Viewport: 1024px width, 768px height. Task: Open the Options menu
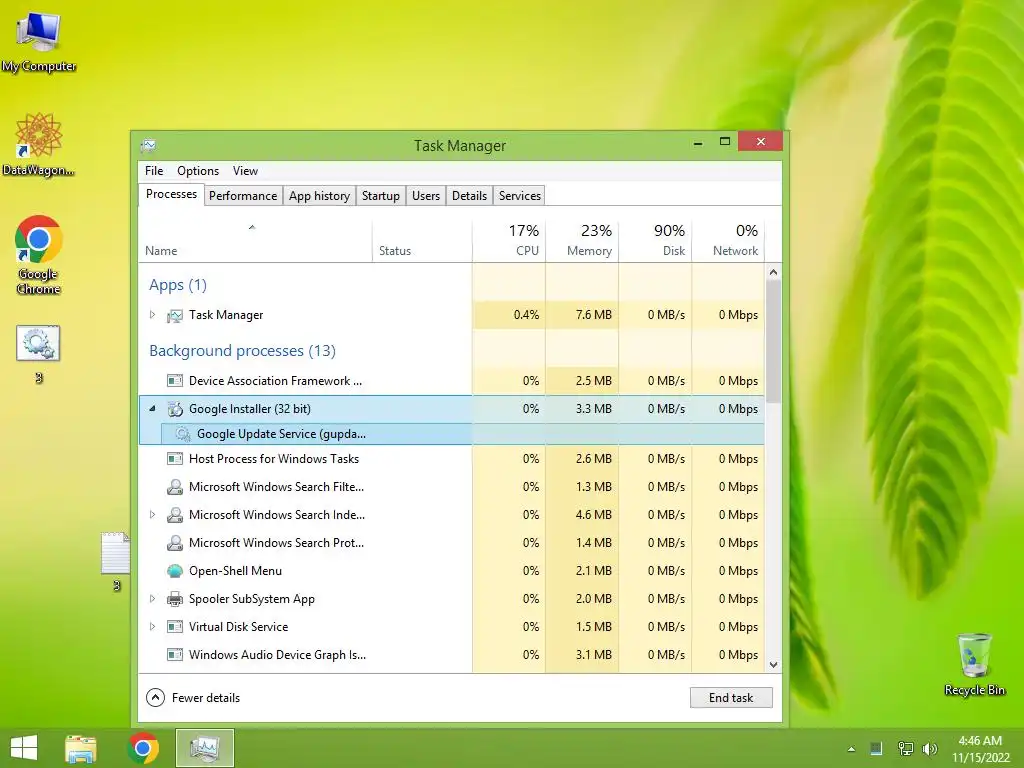tap(198, 171)
